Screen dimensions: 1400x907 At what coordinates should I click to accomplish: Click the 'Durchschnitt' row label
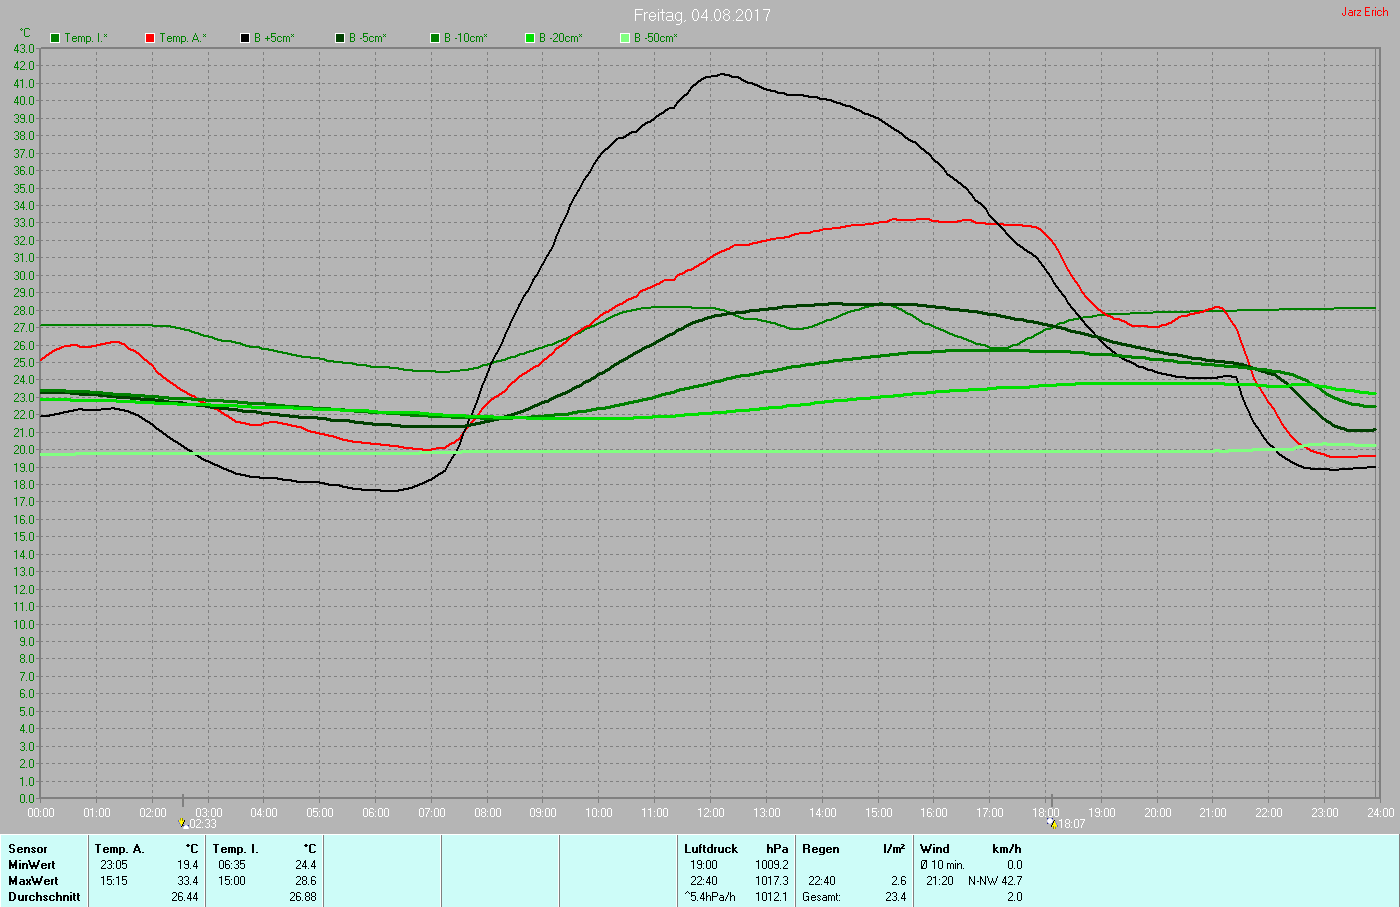click(x=44, y=897)
